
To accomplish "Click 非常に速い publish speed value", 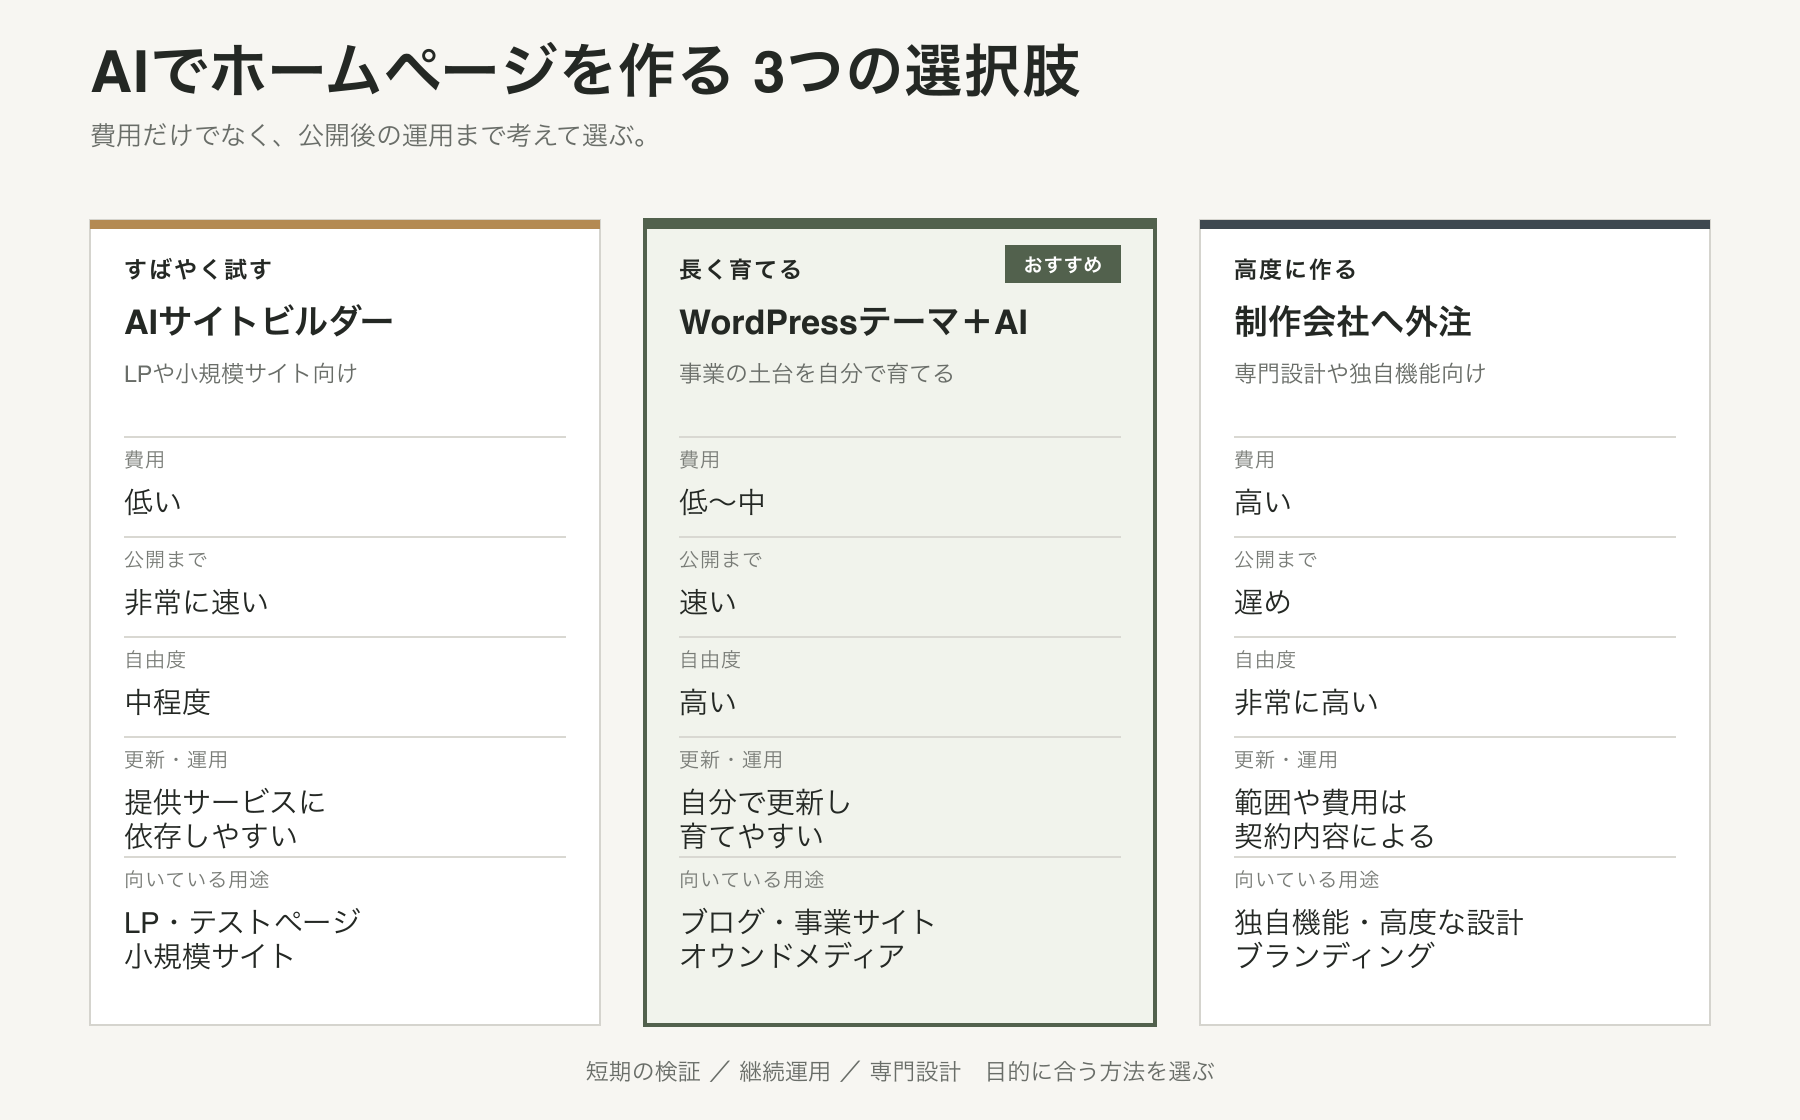I will (x=196, y=602).
